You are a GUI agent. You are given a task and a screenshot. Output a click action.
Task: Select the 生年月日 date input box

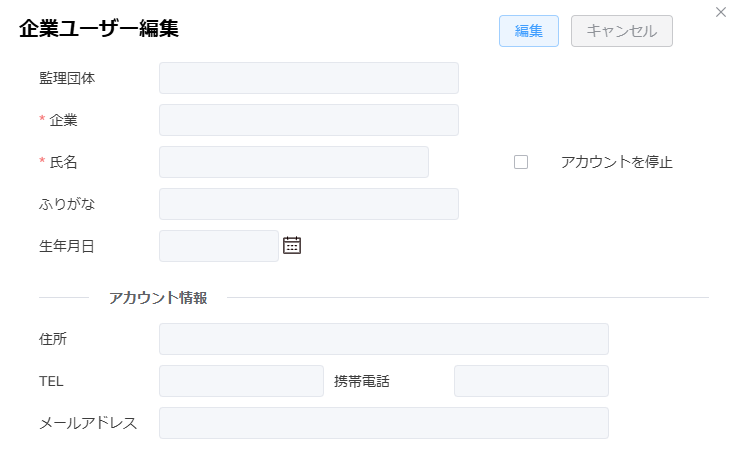coord(219,246)
